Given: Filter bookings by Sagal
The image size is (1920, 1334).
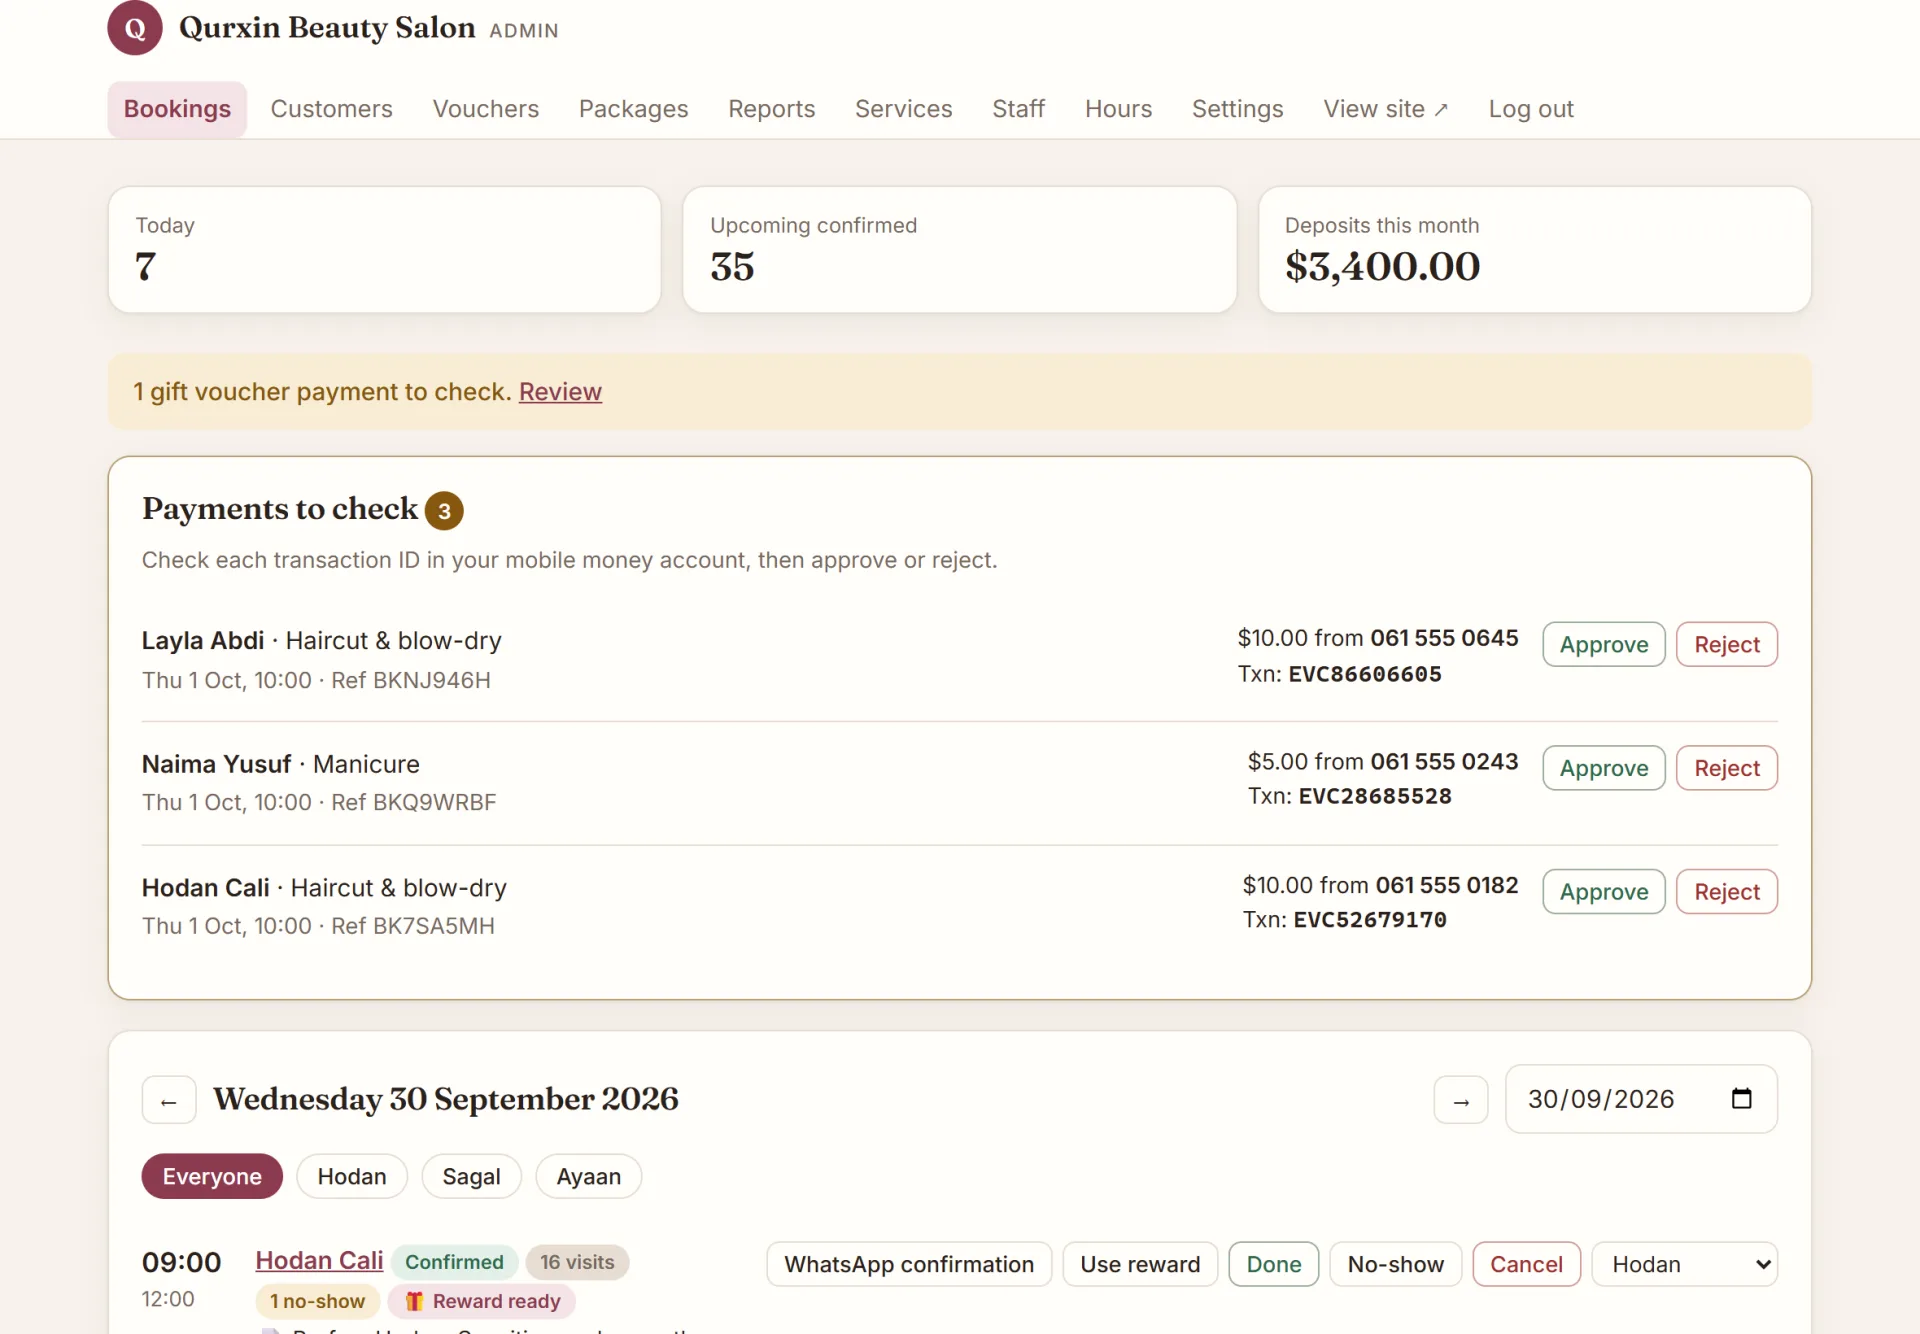Looking at the screenshot, I should (x=471, y=1177).
